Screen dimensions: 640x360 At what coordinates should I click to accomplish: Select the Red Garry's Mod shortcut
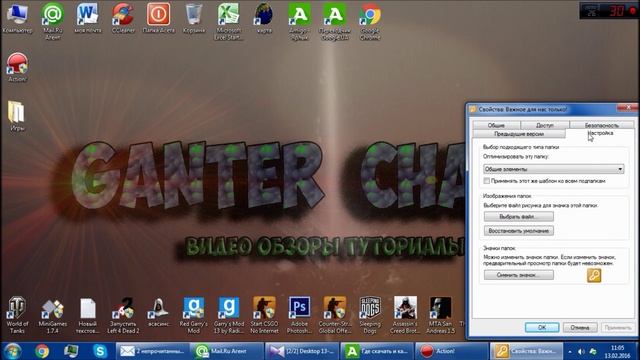[x=193, y=315]
